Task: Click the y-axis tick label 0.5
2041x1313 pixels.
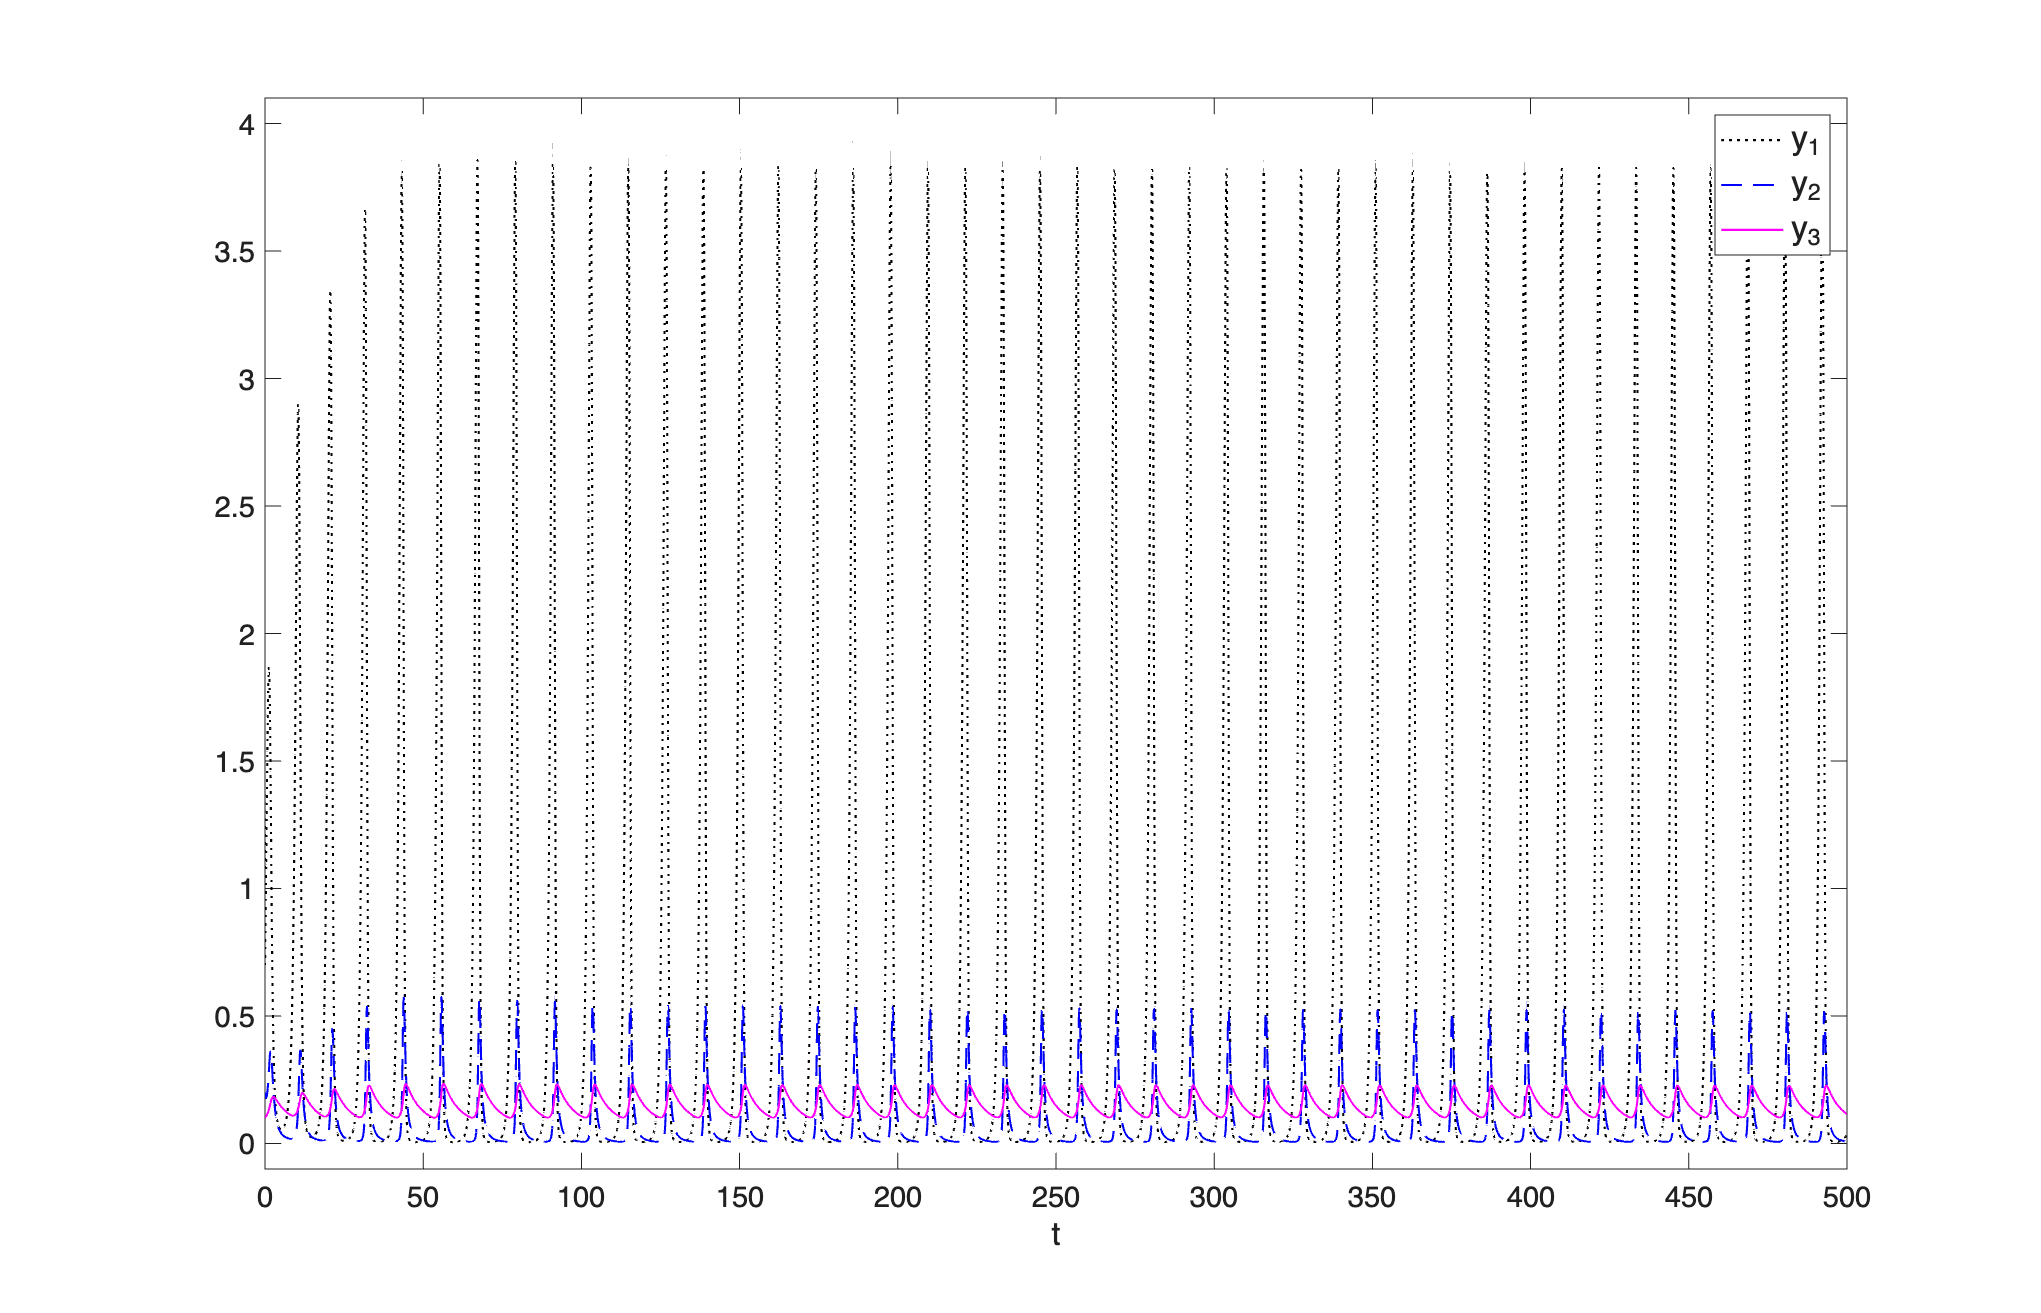Action: tap(235, 1018)
